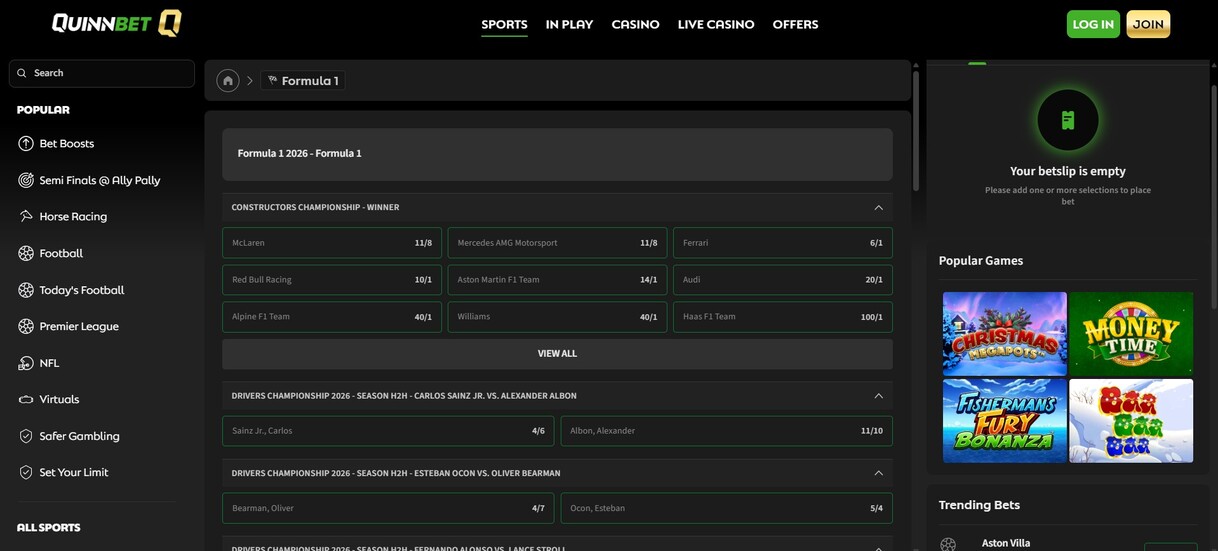Screen dimensions: 1218x551
Task: Select Ferrari at 6/1
Action: point(783,243)
